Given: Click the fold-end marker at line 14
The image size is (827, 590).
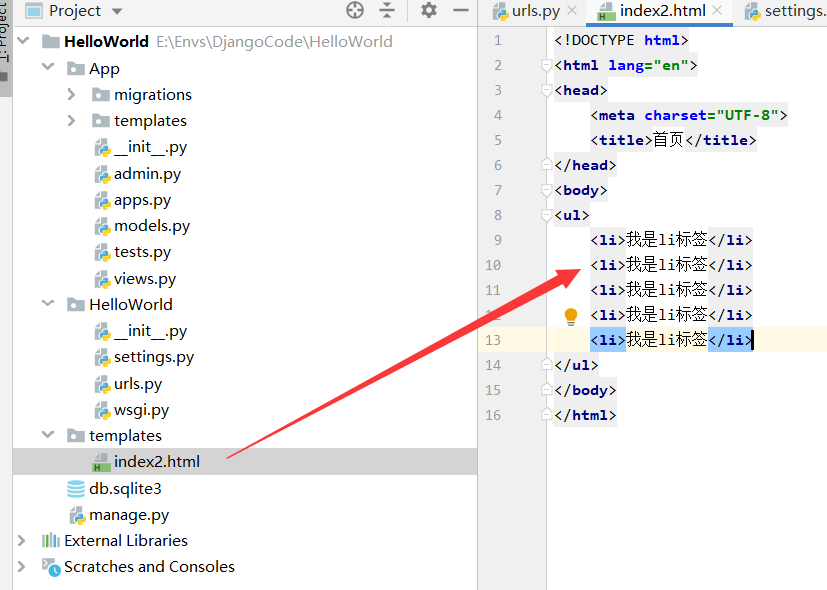Looking at the screenshot, I should [546, 365].
